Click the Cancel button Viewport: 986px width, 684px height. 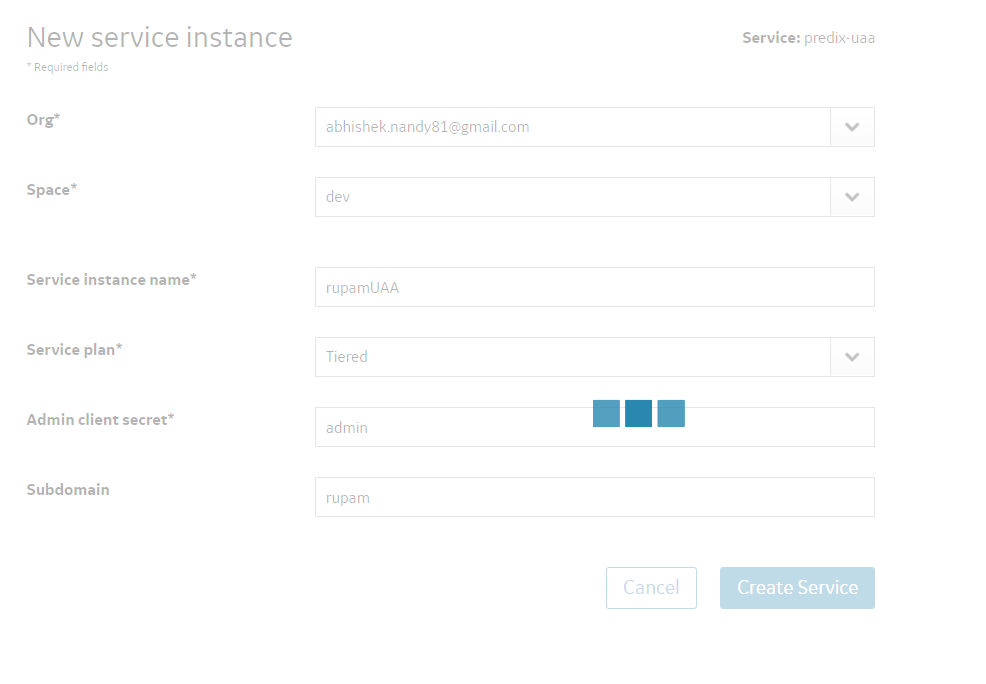coord(651,588)
